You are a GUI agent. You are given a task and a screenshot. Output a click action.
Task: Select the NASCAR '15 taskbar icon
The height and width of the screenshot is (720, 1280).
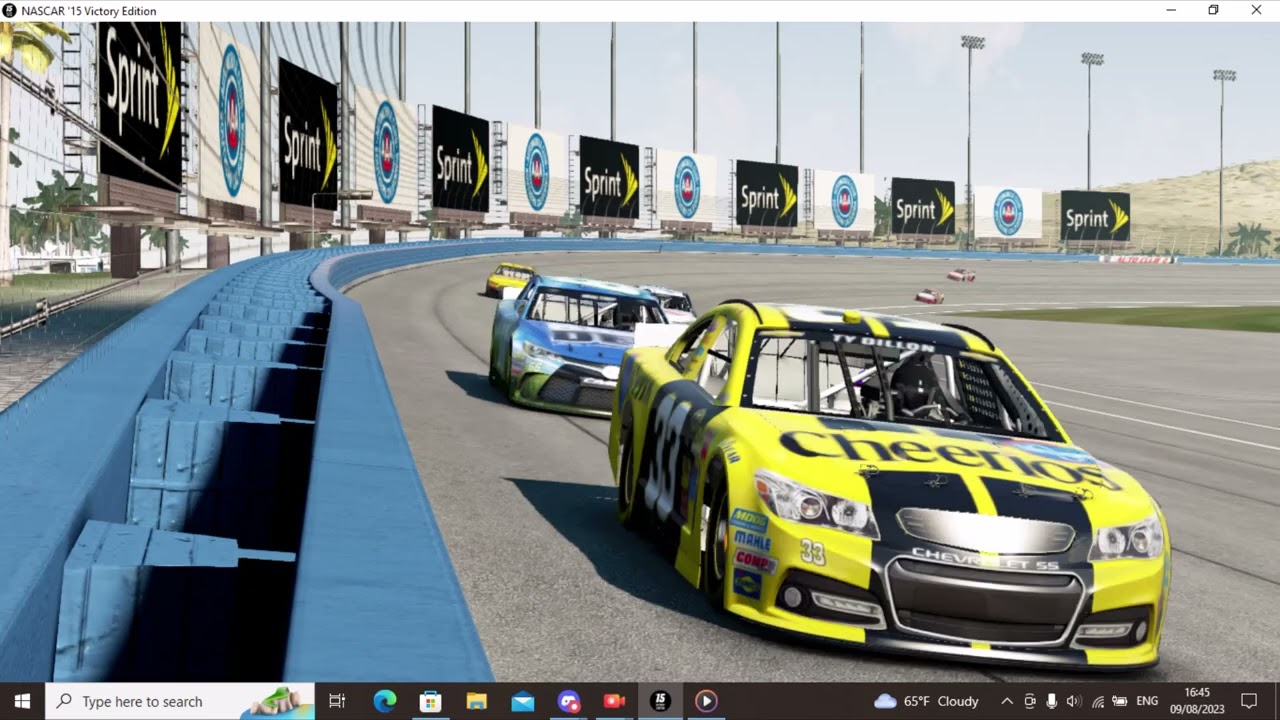coord(660,701)
